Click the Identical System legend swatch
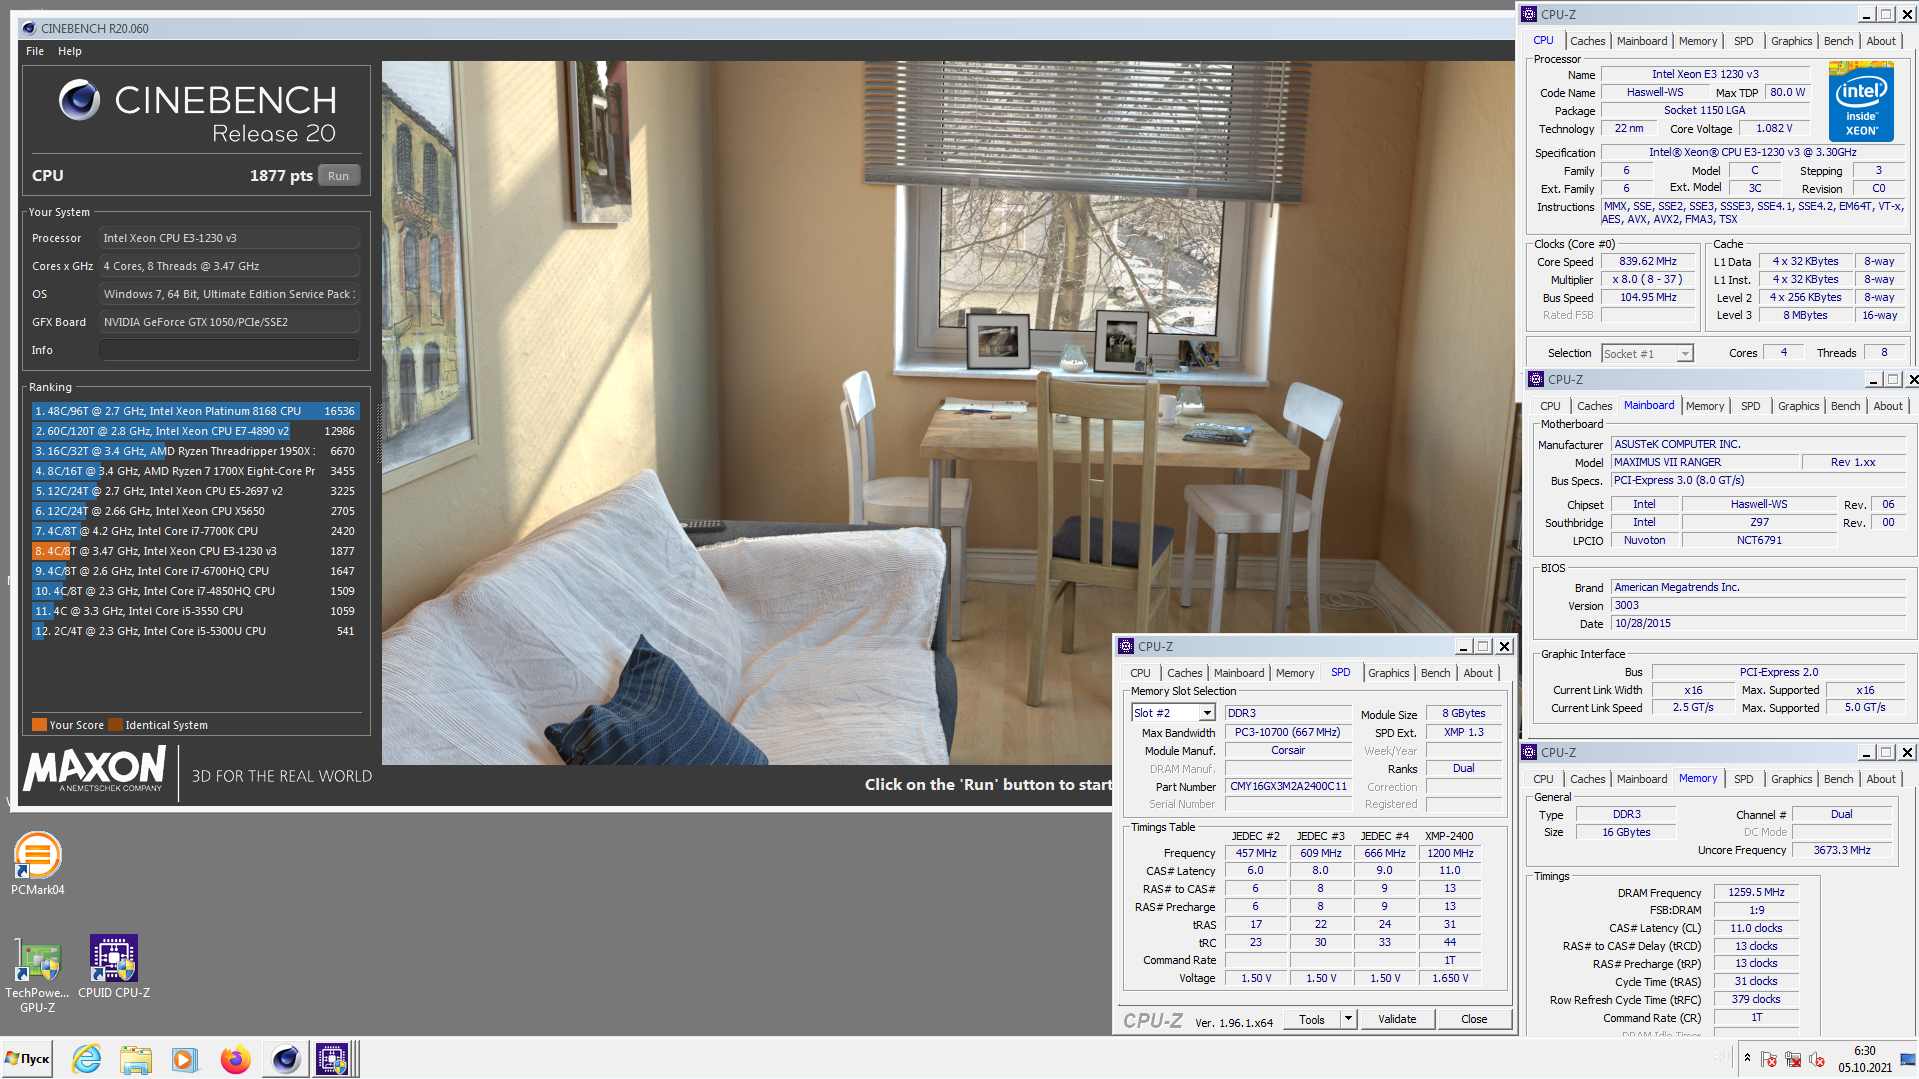Image resolution: width=1919 pixels, height=1079 pixels. coord(115,725)
